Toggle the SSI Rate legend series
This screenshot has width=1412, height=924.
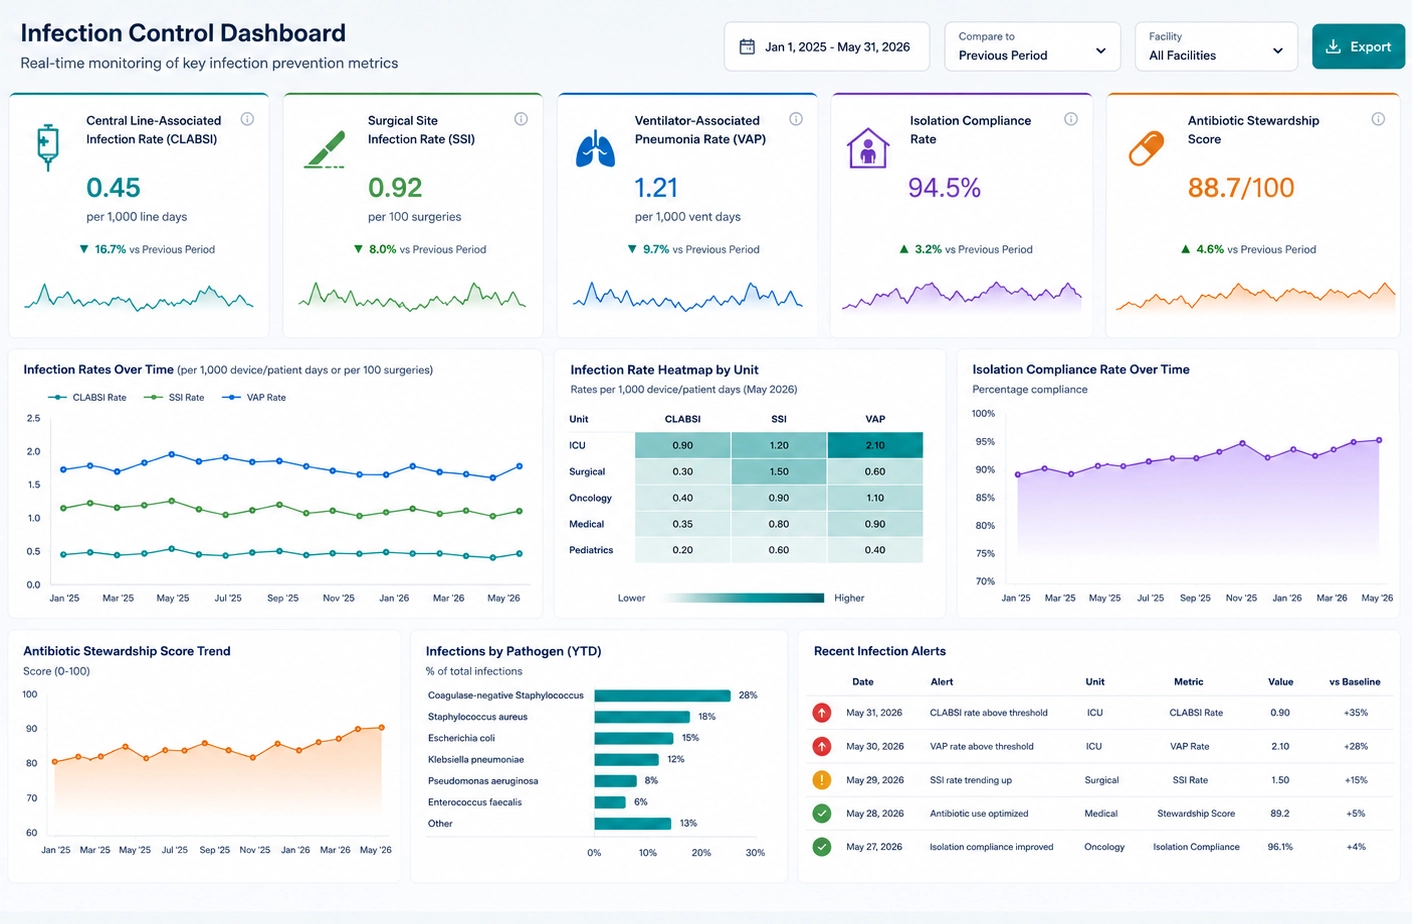point(174,397)
